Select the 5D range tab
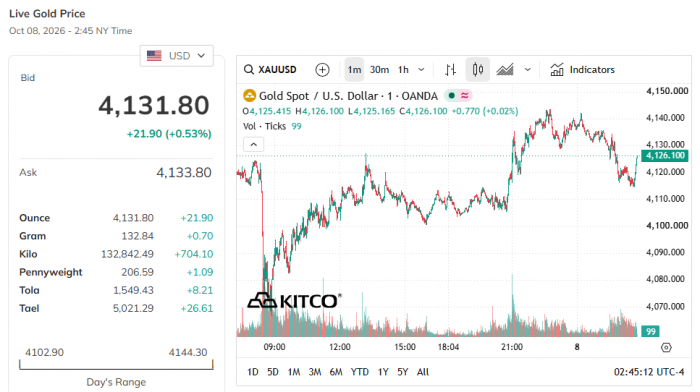700x392 pixels. [273, 372]
